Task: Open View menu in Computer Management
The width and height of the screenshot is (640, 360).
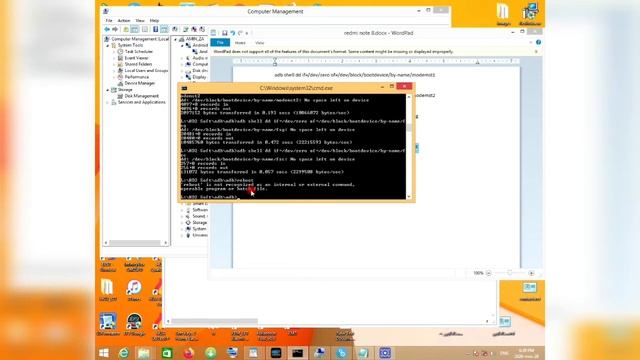Action: click(140, 20)
